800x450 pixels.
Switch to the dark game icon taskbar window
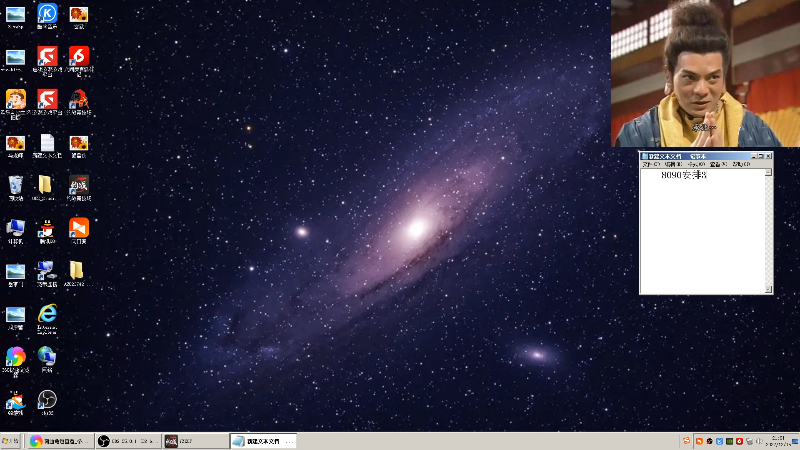[196, 441]
